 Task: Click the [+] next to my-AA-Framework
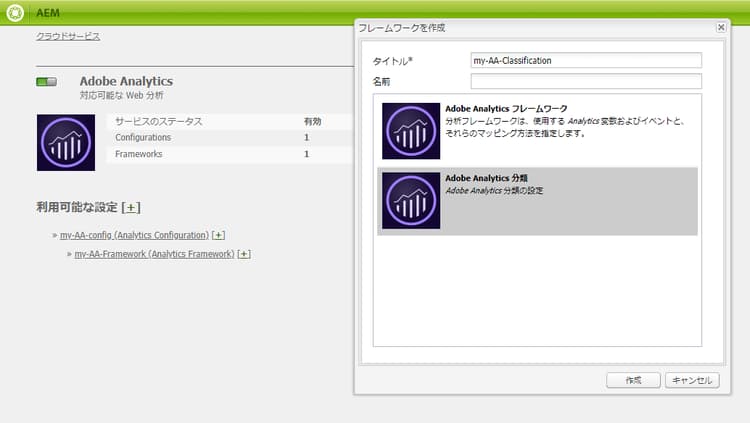(x=244, y=254)
